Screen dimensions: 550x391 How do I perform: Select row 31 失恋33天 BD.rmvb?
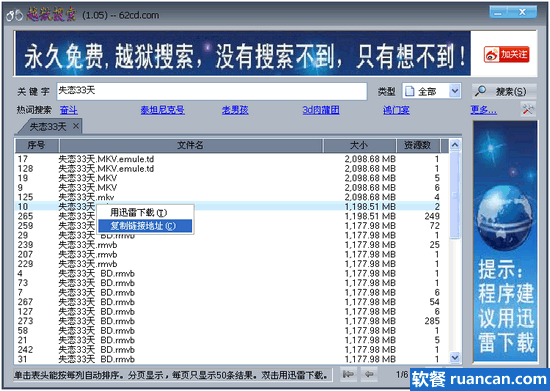click(x=232, y=359)
